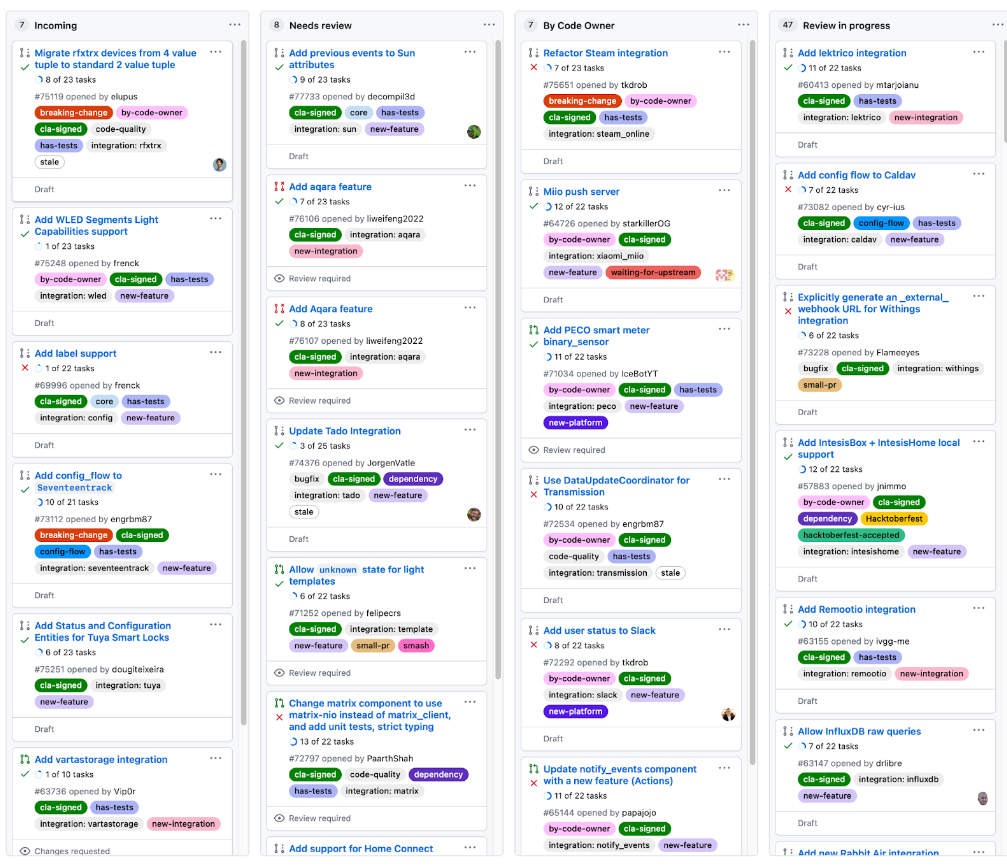The width and height of the screenshot is (1007, 868).
Task: Click the passing checkmark icon on Miio push server
Action: click(x=533, y=206)
